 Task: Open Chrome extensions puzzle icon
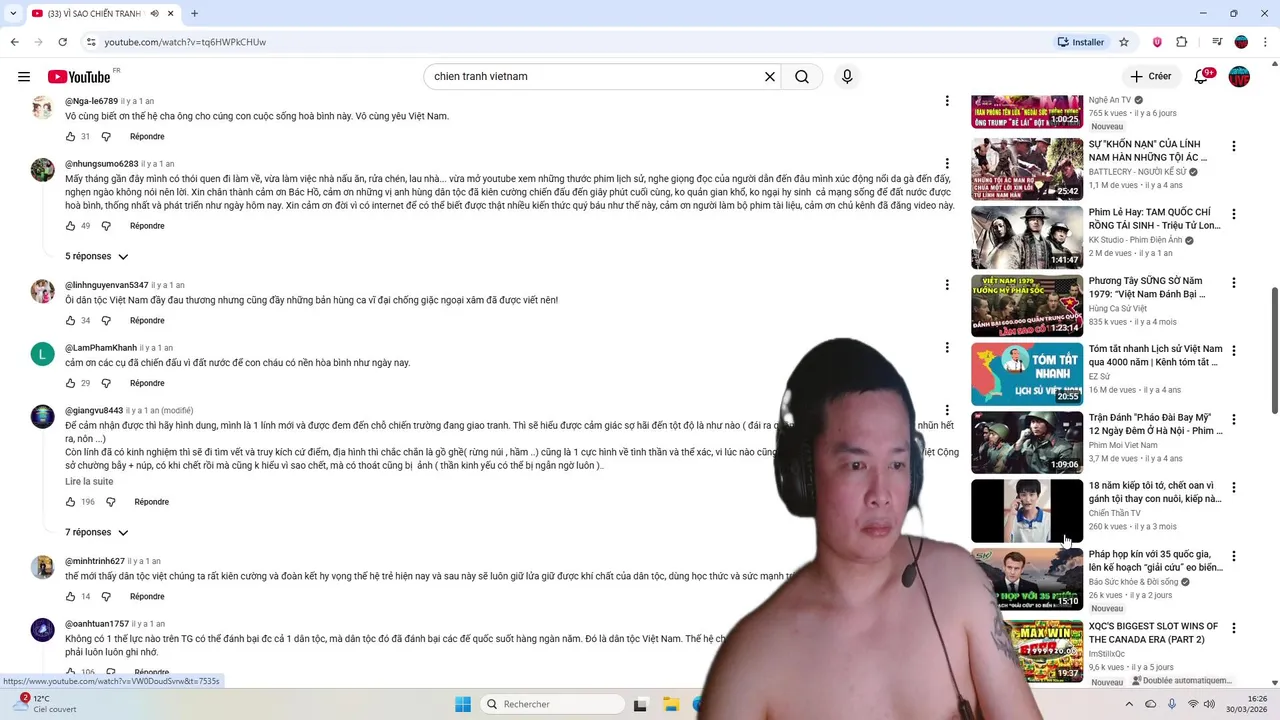pos(1182,42)
